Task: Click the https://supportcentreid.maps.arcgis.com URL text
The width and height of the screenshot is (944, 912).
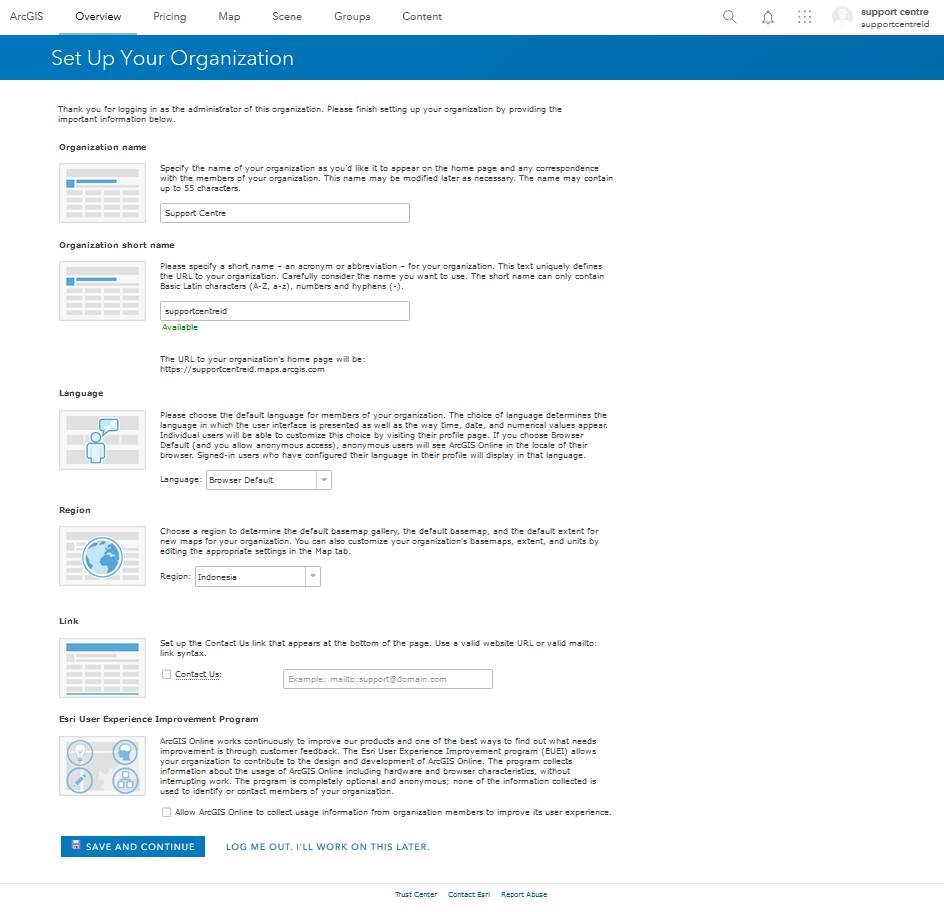Action: [242, 369]
